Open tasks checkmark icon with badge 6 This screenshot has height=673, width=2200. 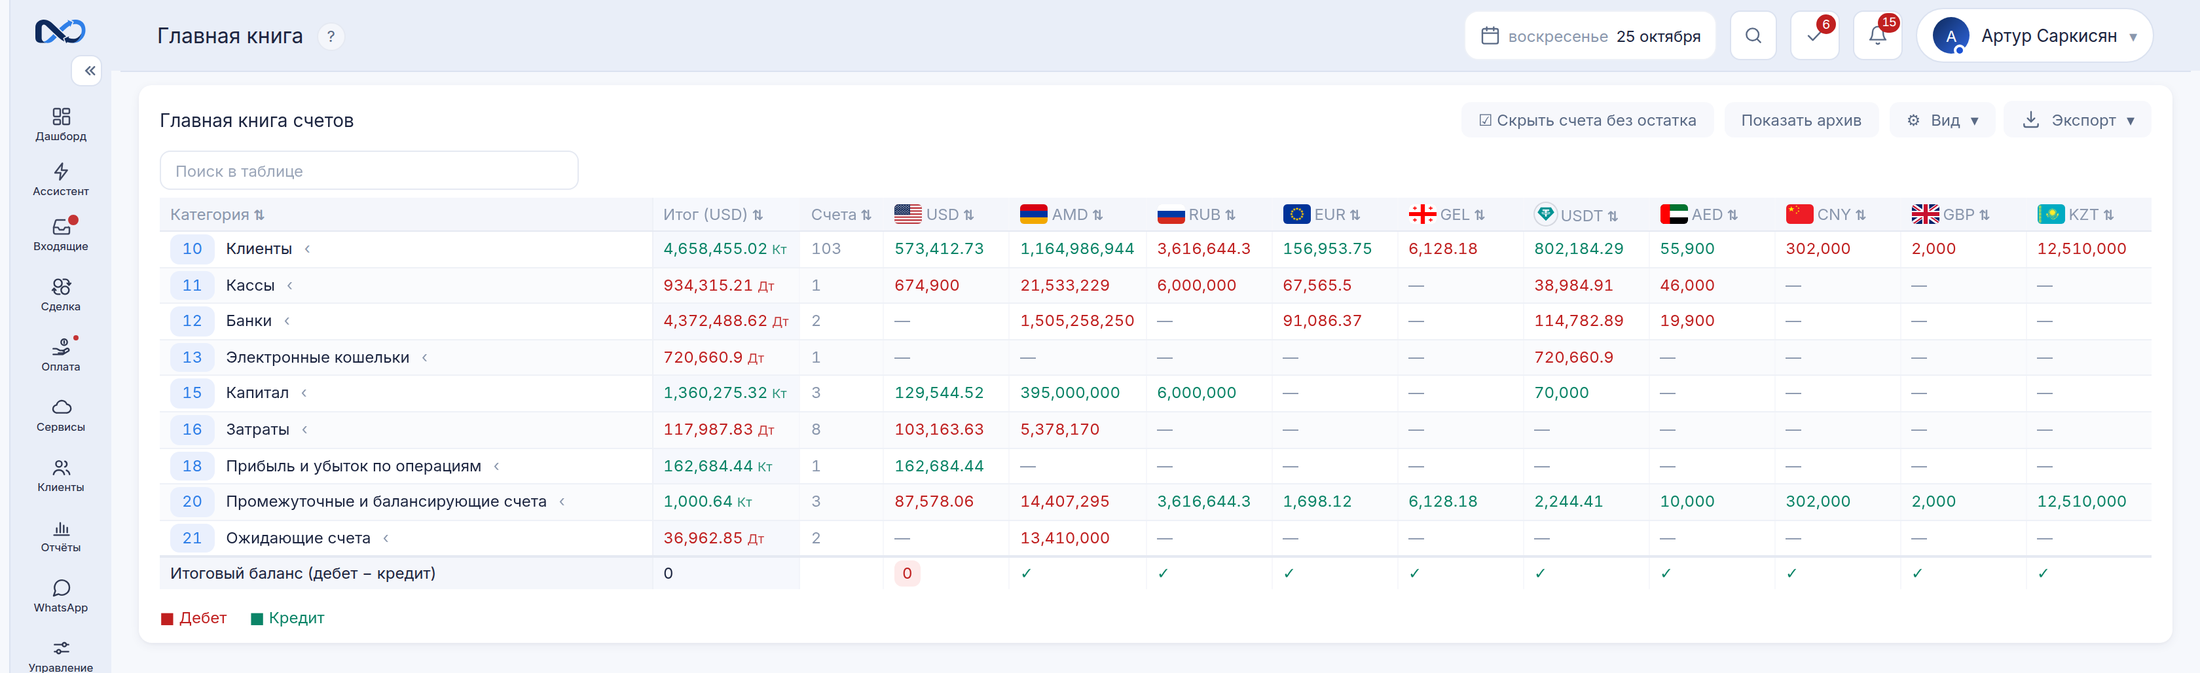[x=1815, y=36]
